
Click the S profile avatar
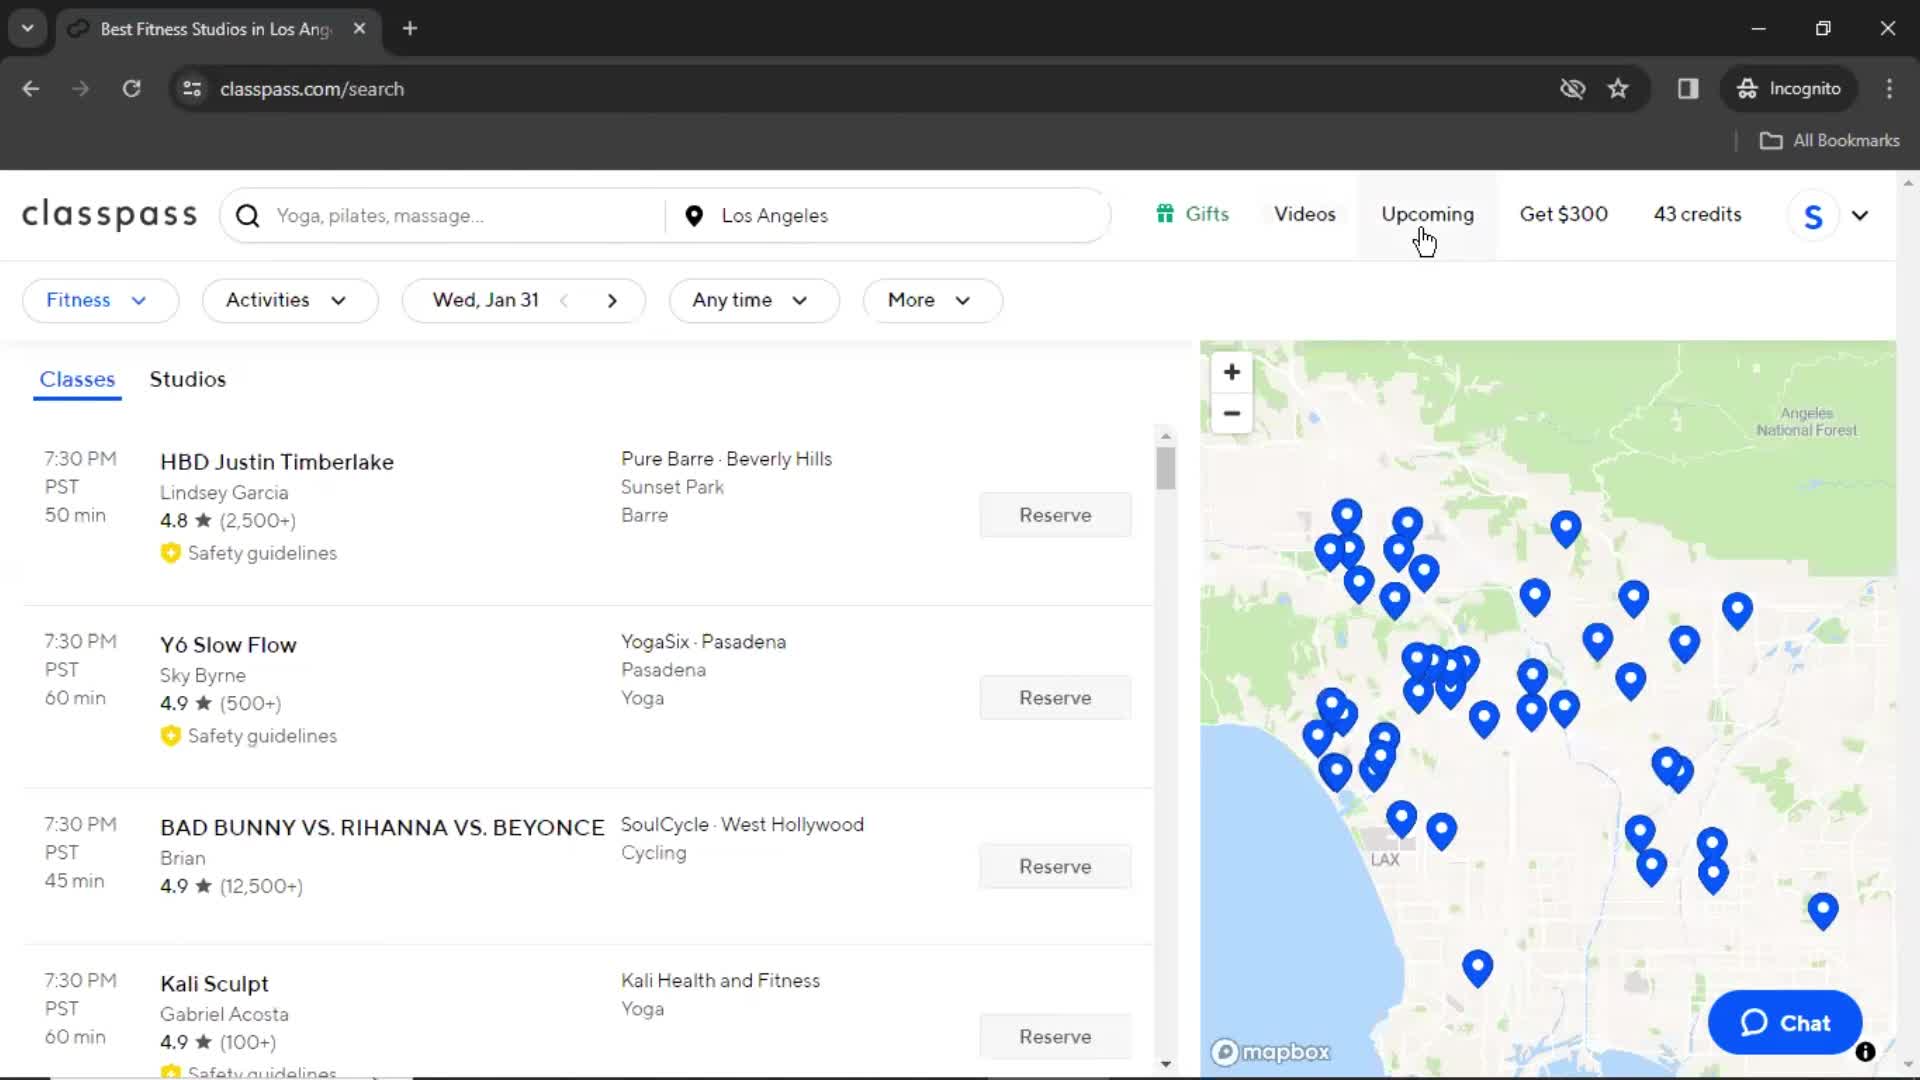coord(1813,216)
